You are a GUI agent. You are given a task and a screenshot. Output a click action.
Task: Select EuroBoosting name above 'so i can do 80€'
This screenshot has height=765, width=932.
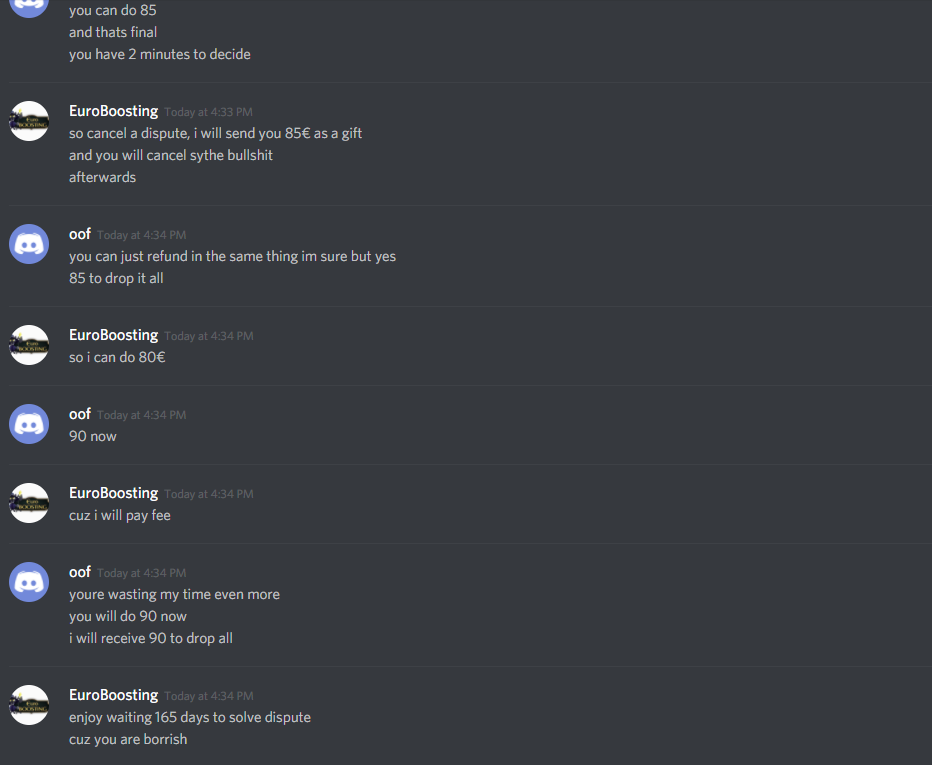114,335
